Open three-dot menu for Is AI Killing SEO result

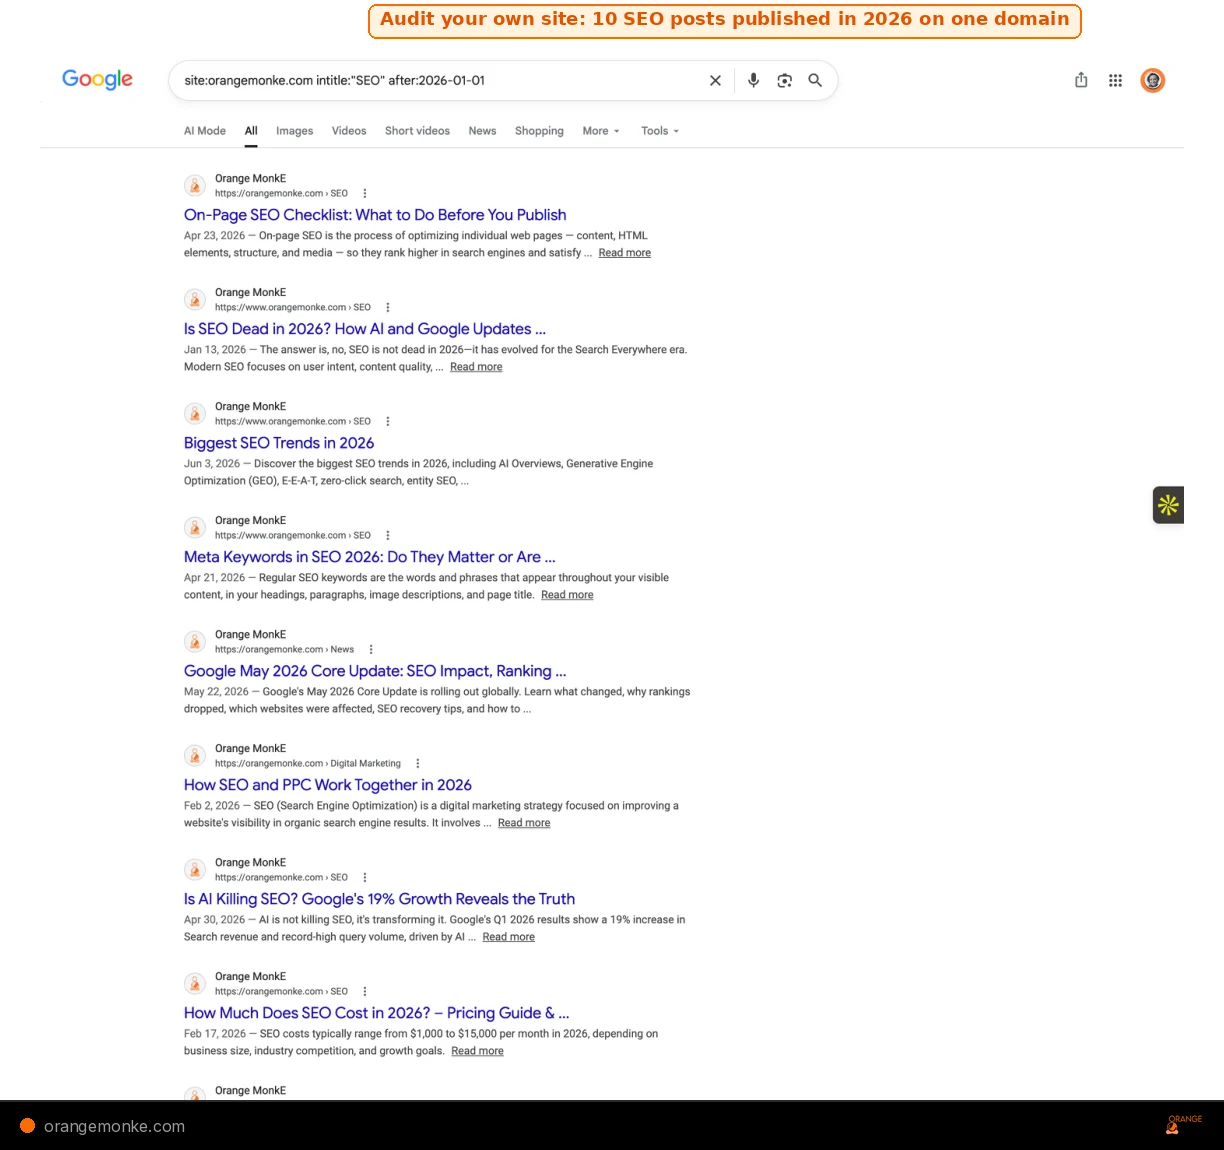tap(365, 878)
